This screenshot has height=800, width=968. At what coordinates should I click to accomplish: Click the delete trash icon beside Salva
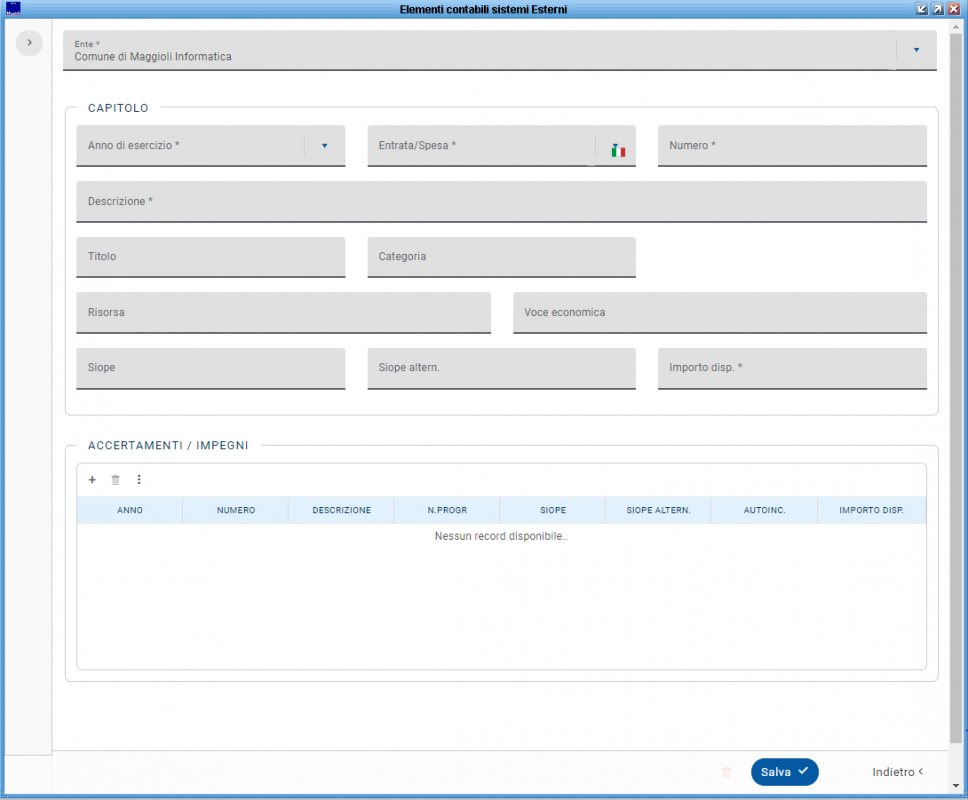coord(726,772)
